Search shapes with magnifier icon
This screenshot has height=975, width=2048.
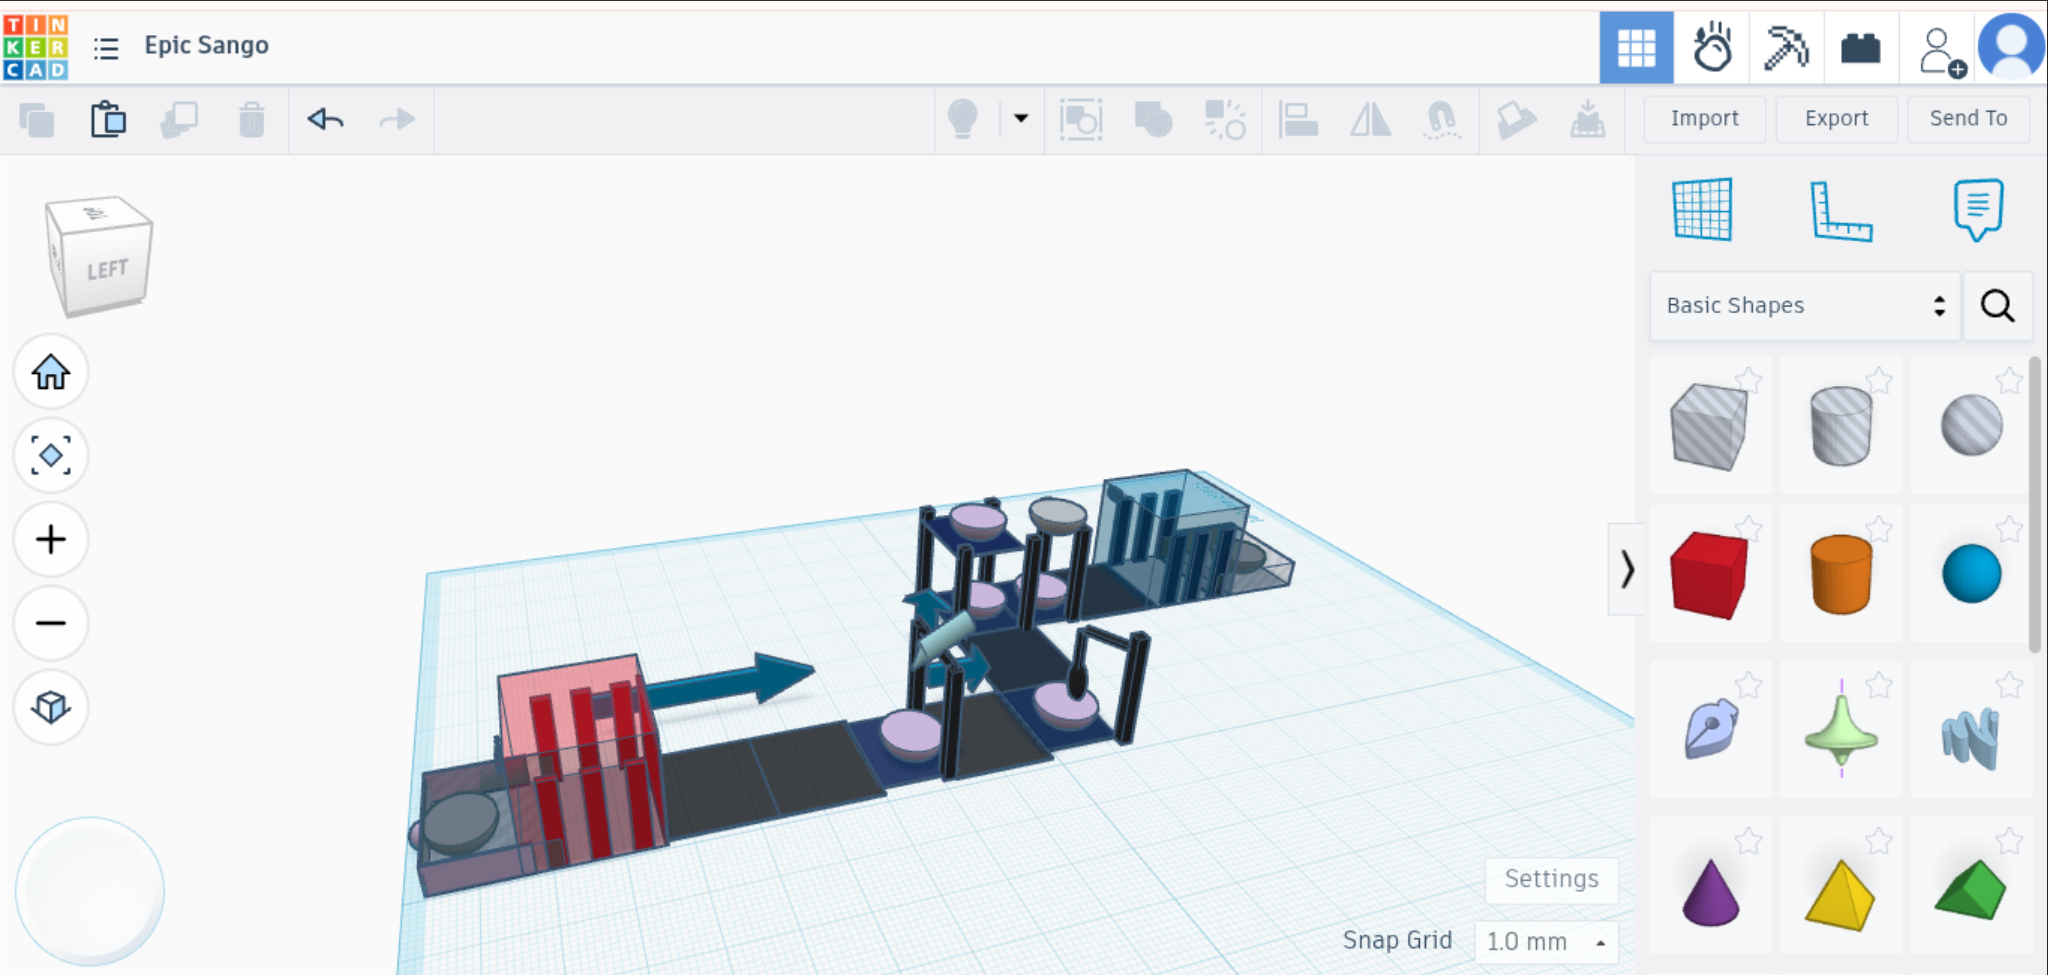click(x=1998, y=306)
